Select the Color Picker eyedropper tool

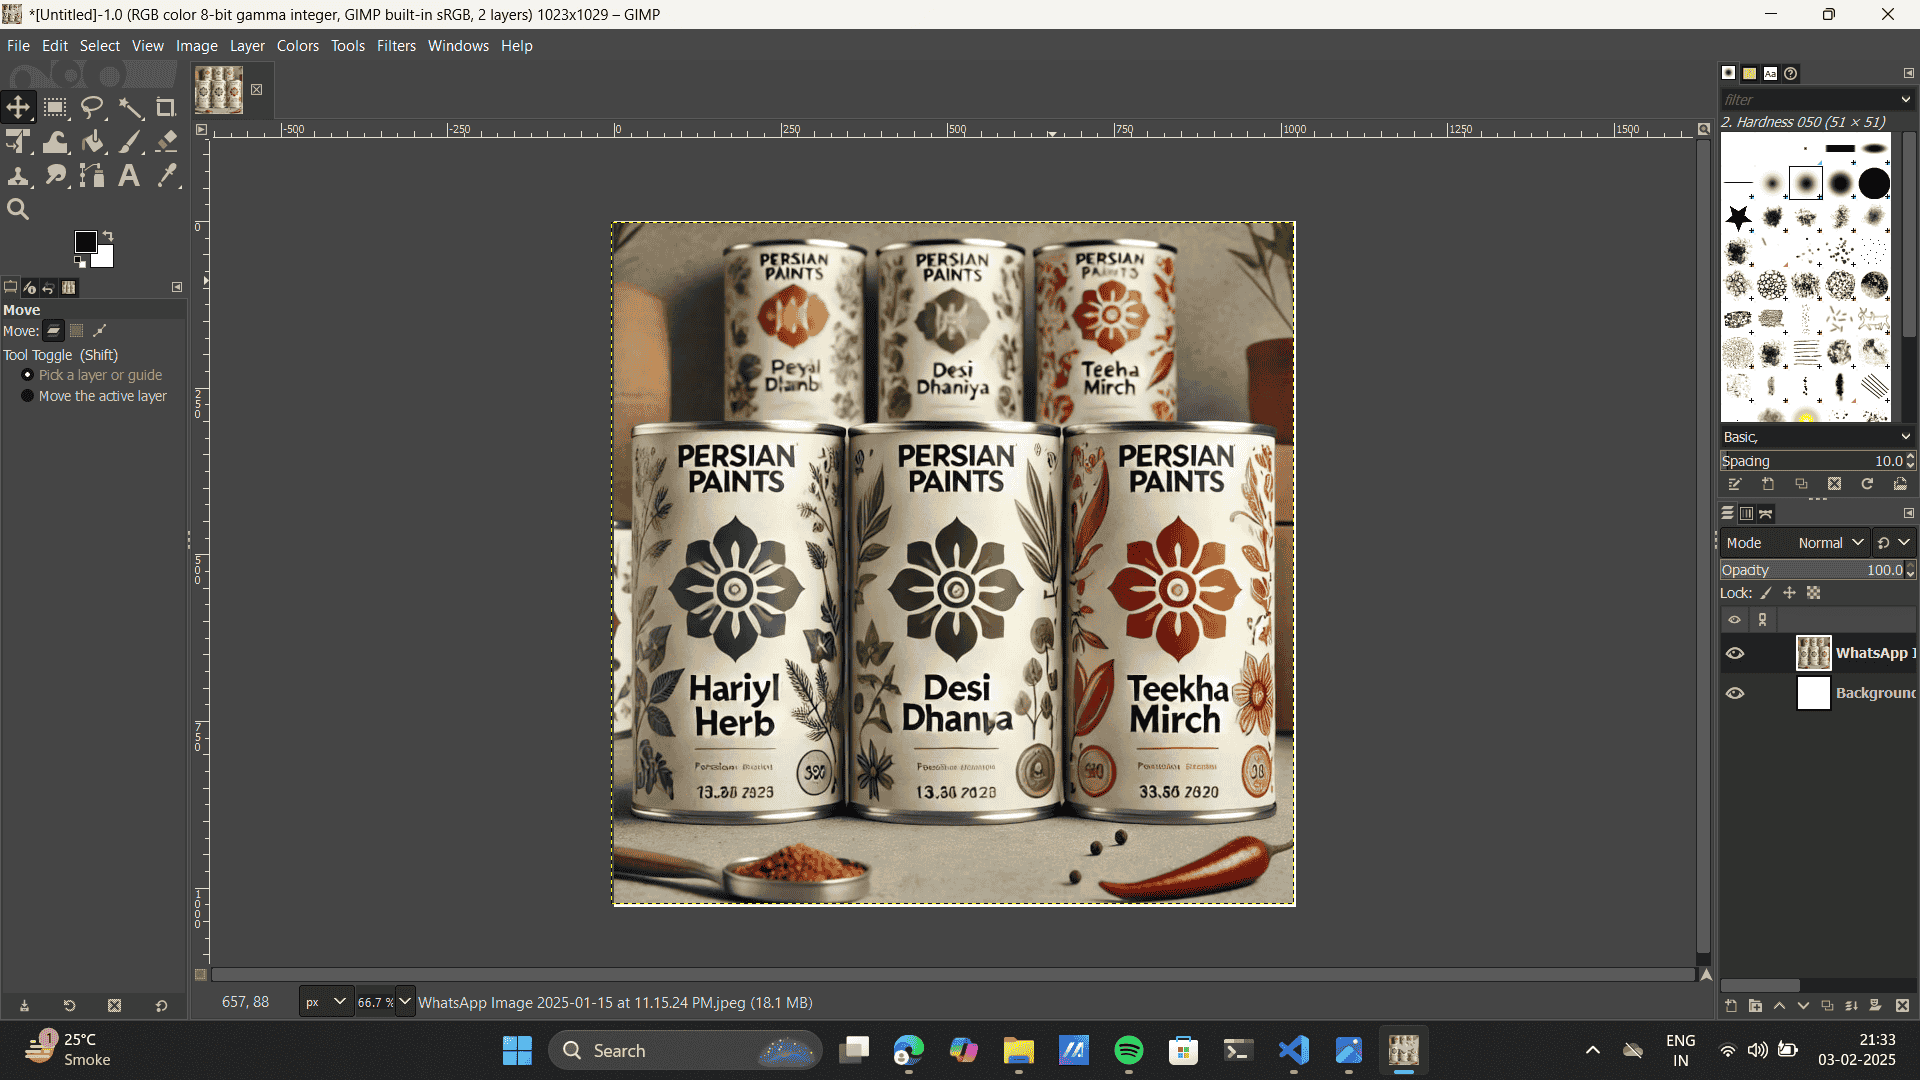(166, 176)
